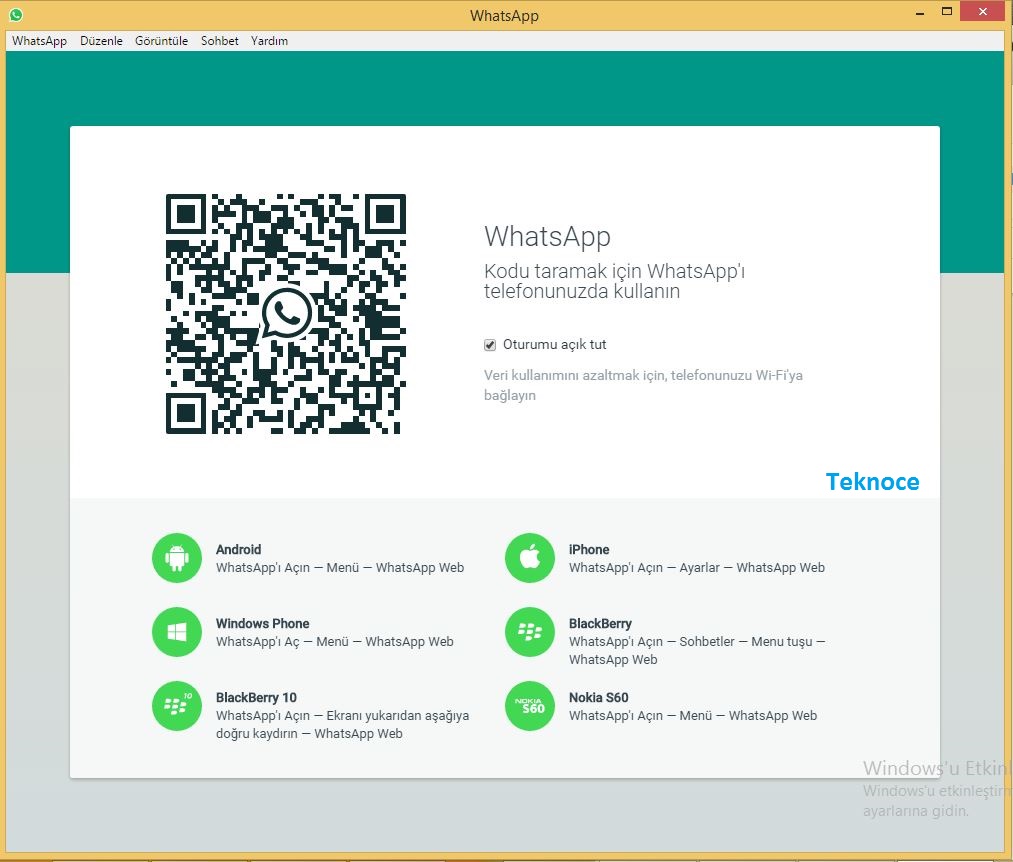Open the Düzenle menu
The width and height of the screenshot is (1013, 862).
101,41
